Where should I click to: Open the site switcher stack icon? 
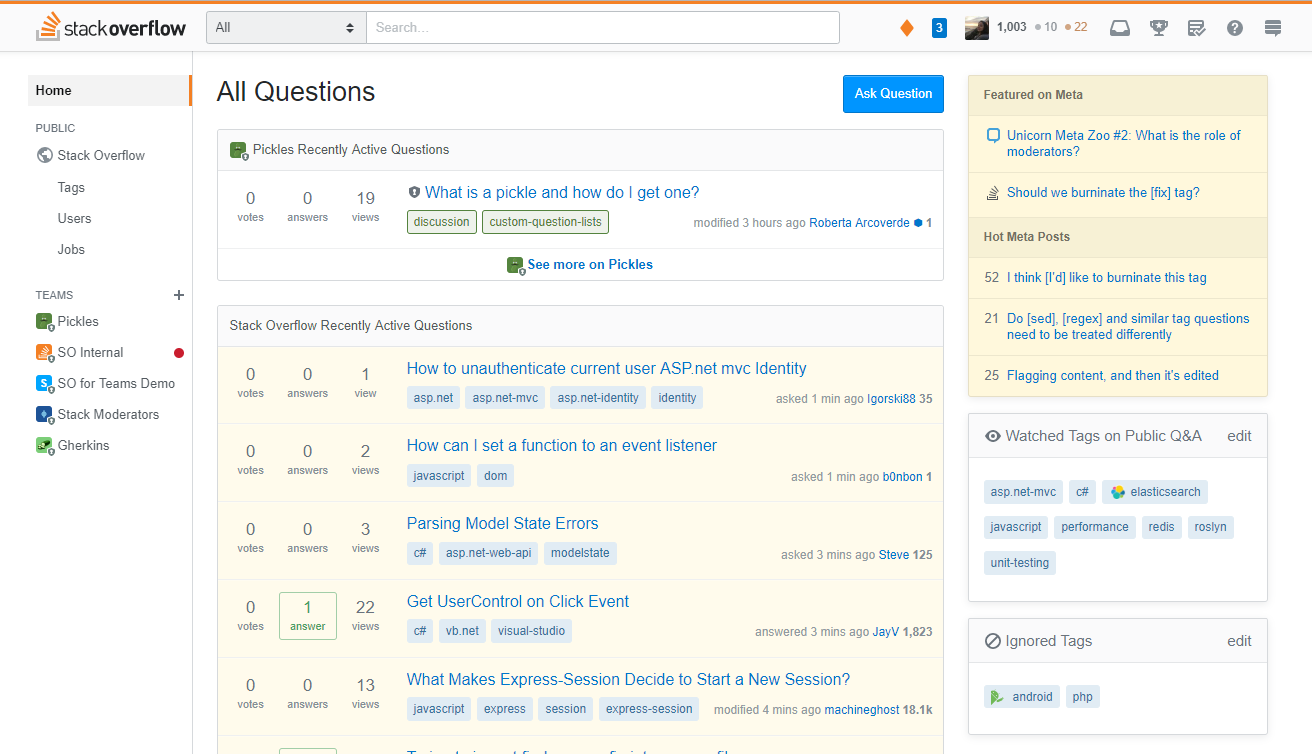(1273, 28)
